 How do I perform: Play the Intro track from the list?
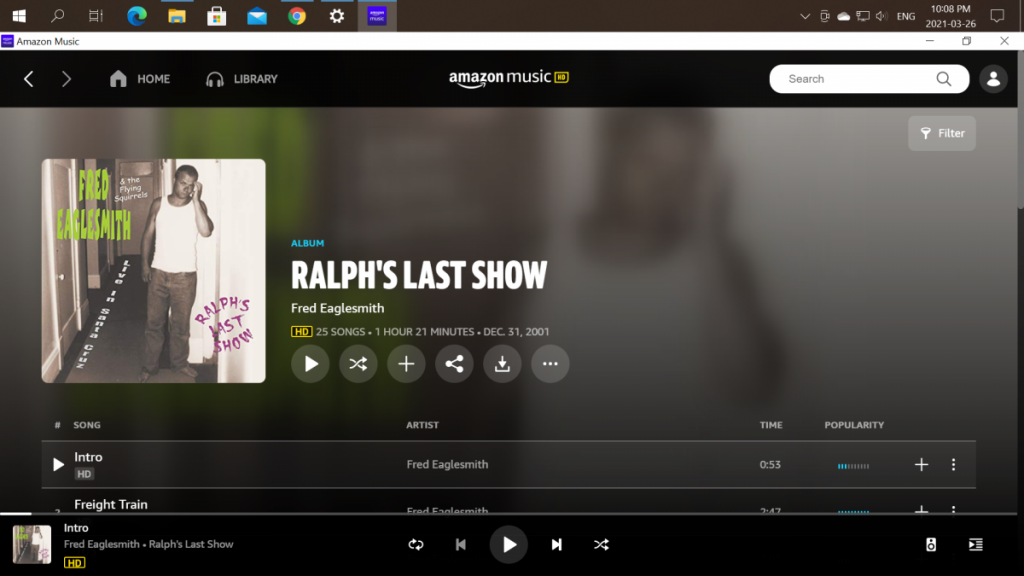58,464
